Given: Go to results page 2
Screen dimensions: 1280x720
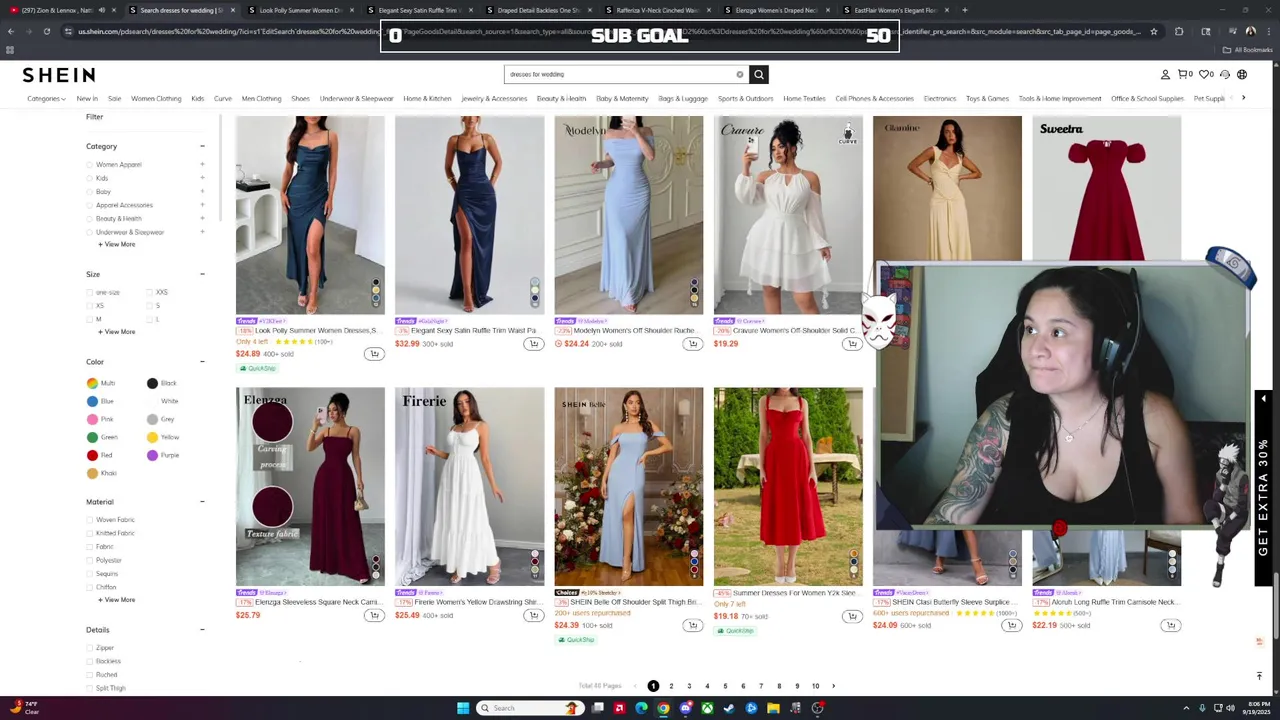Looking at the screenshot, I should 671,686.
